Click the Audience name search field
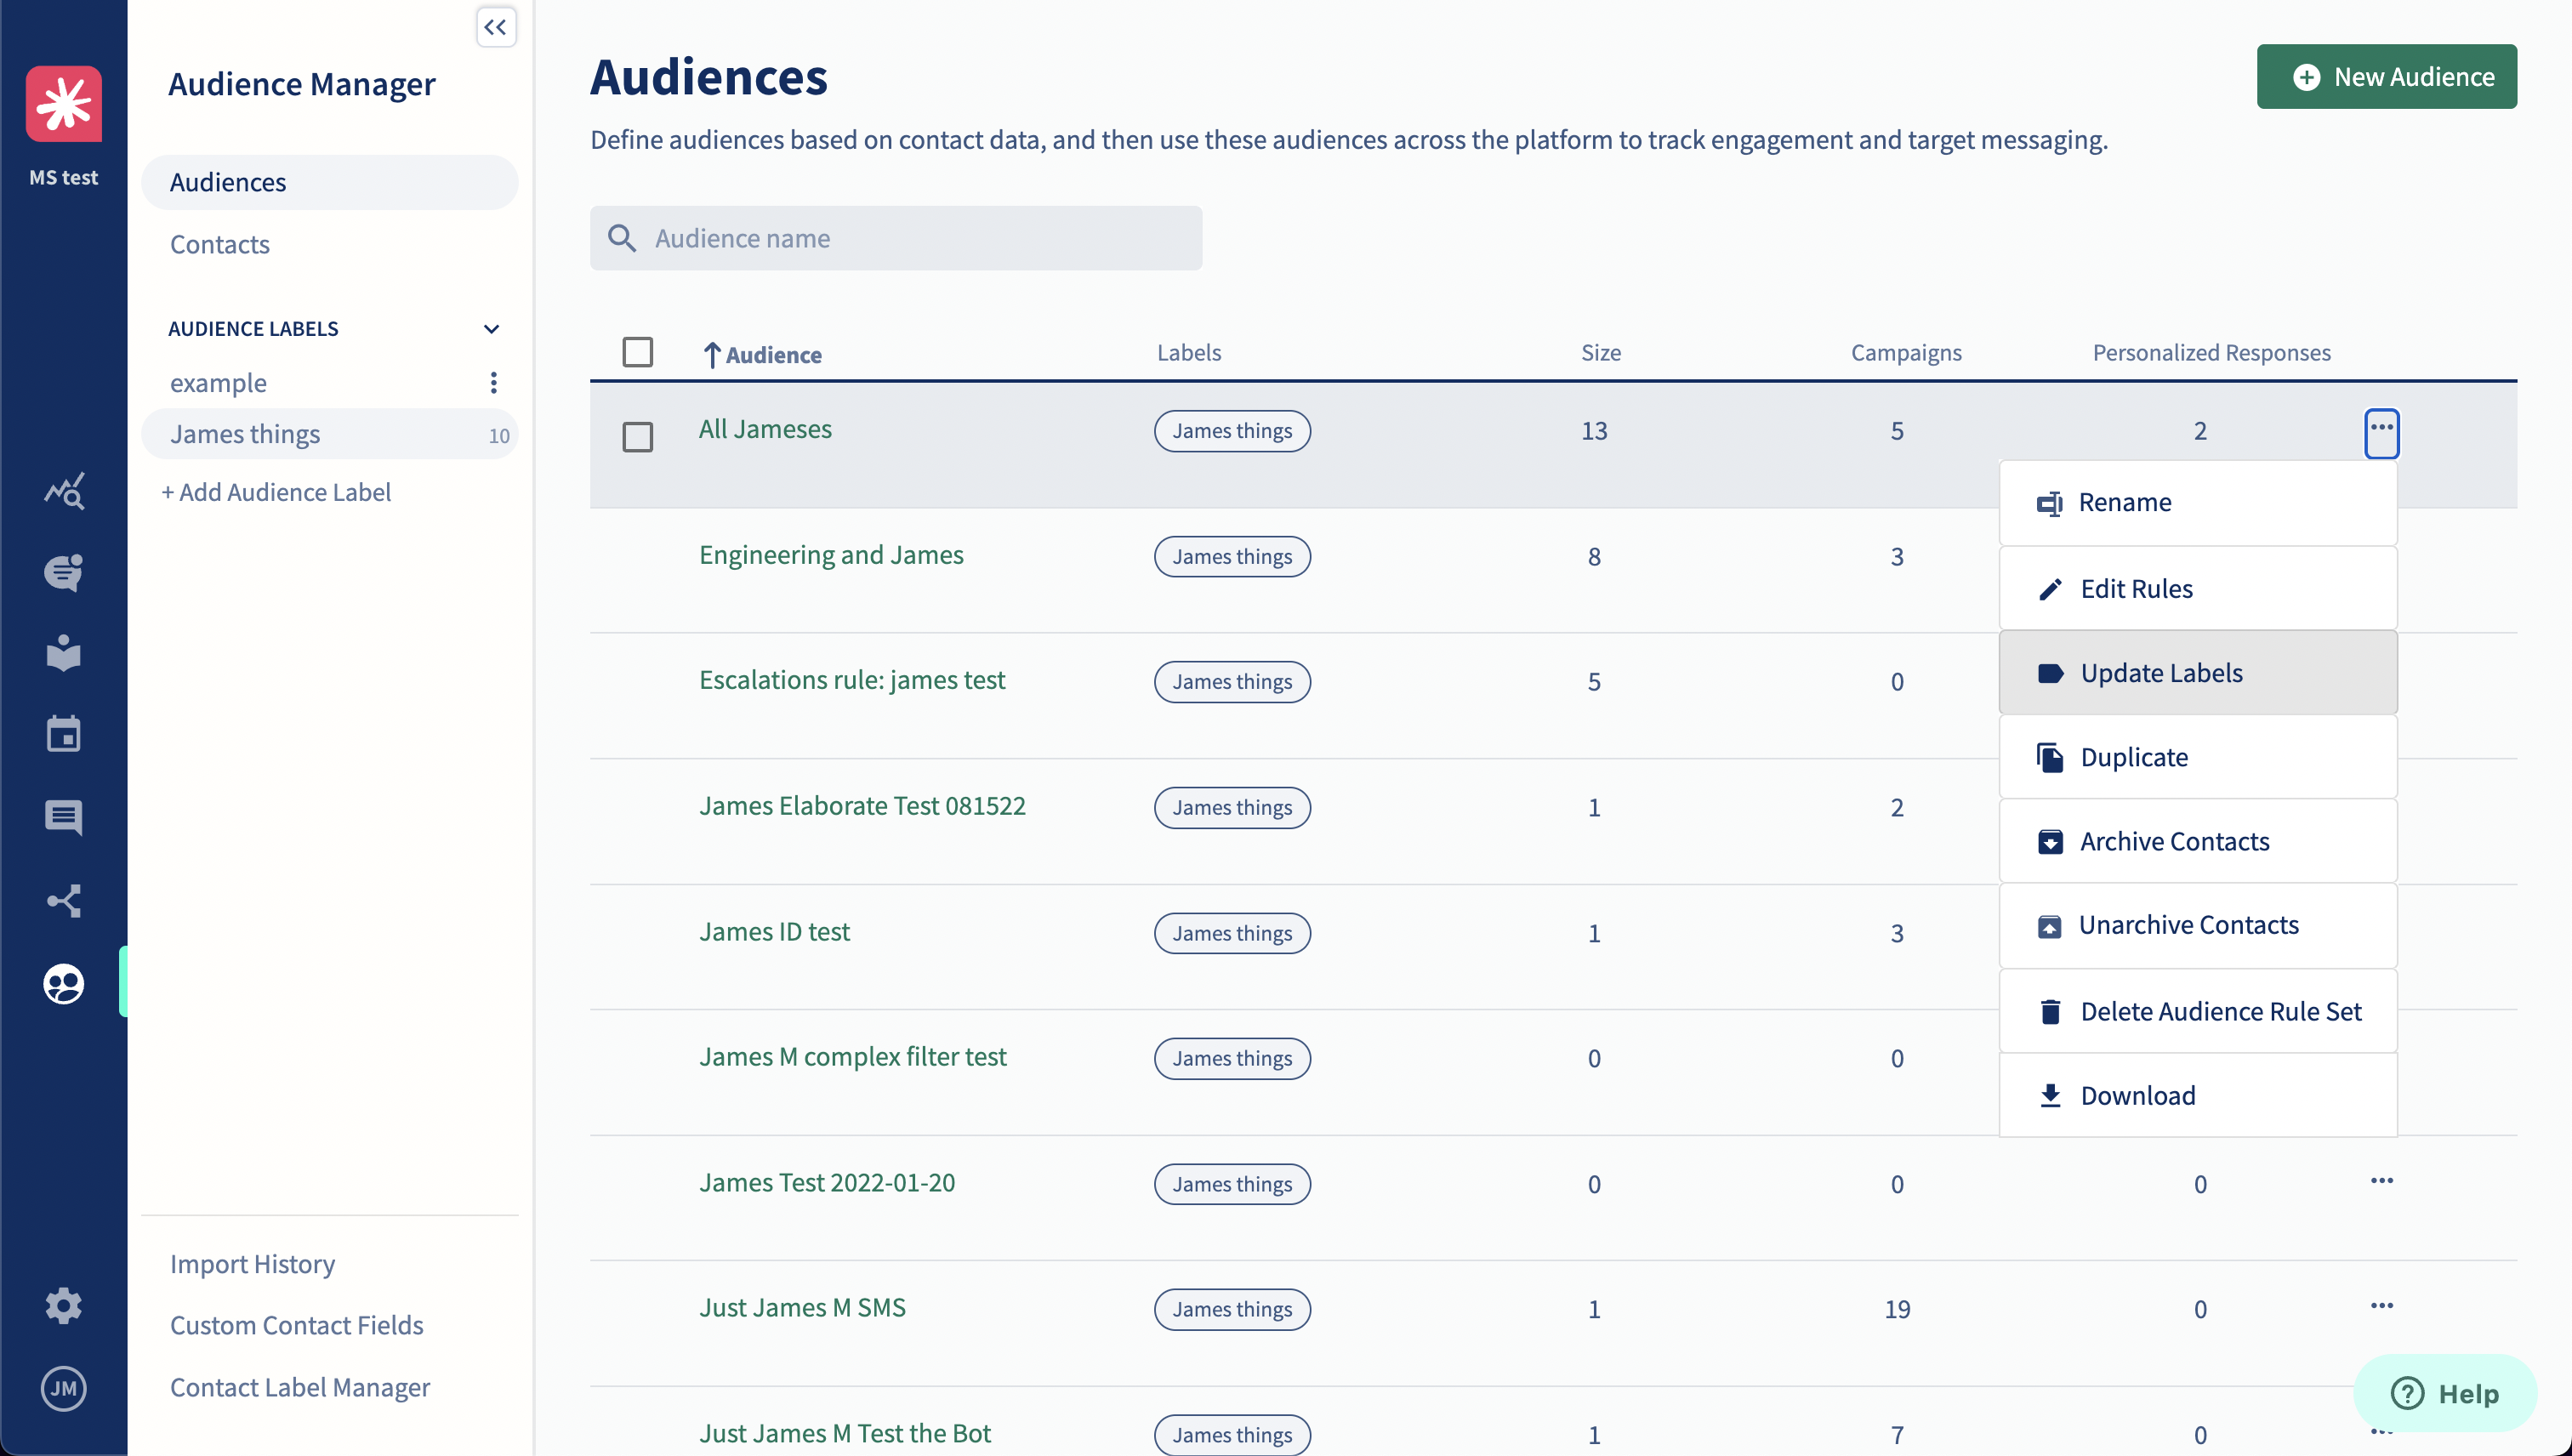This screenshot has width=2572, height=1456. coord(896,238)
